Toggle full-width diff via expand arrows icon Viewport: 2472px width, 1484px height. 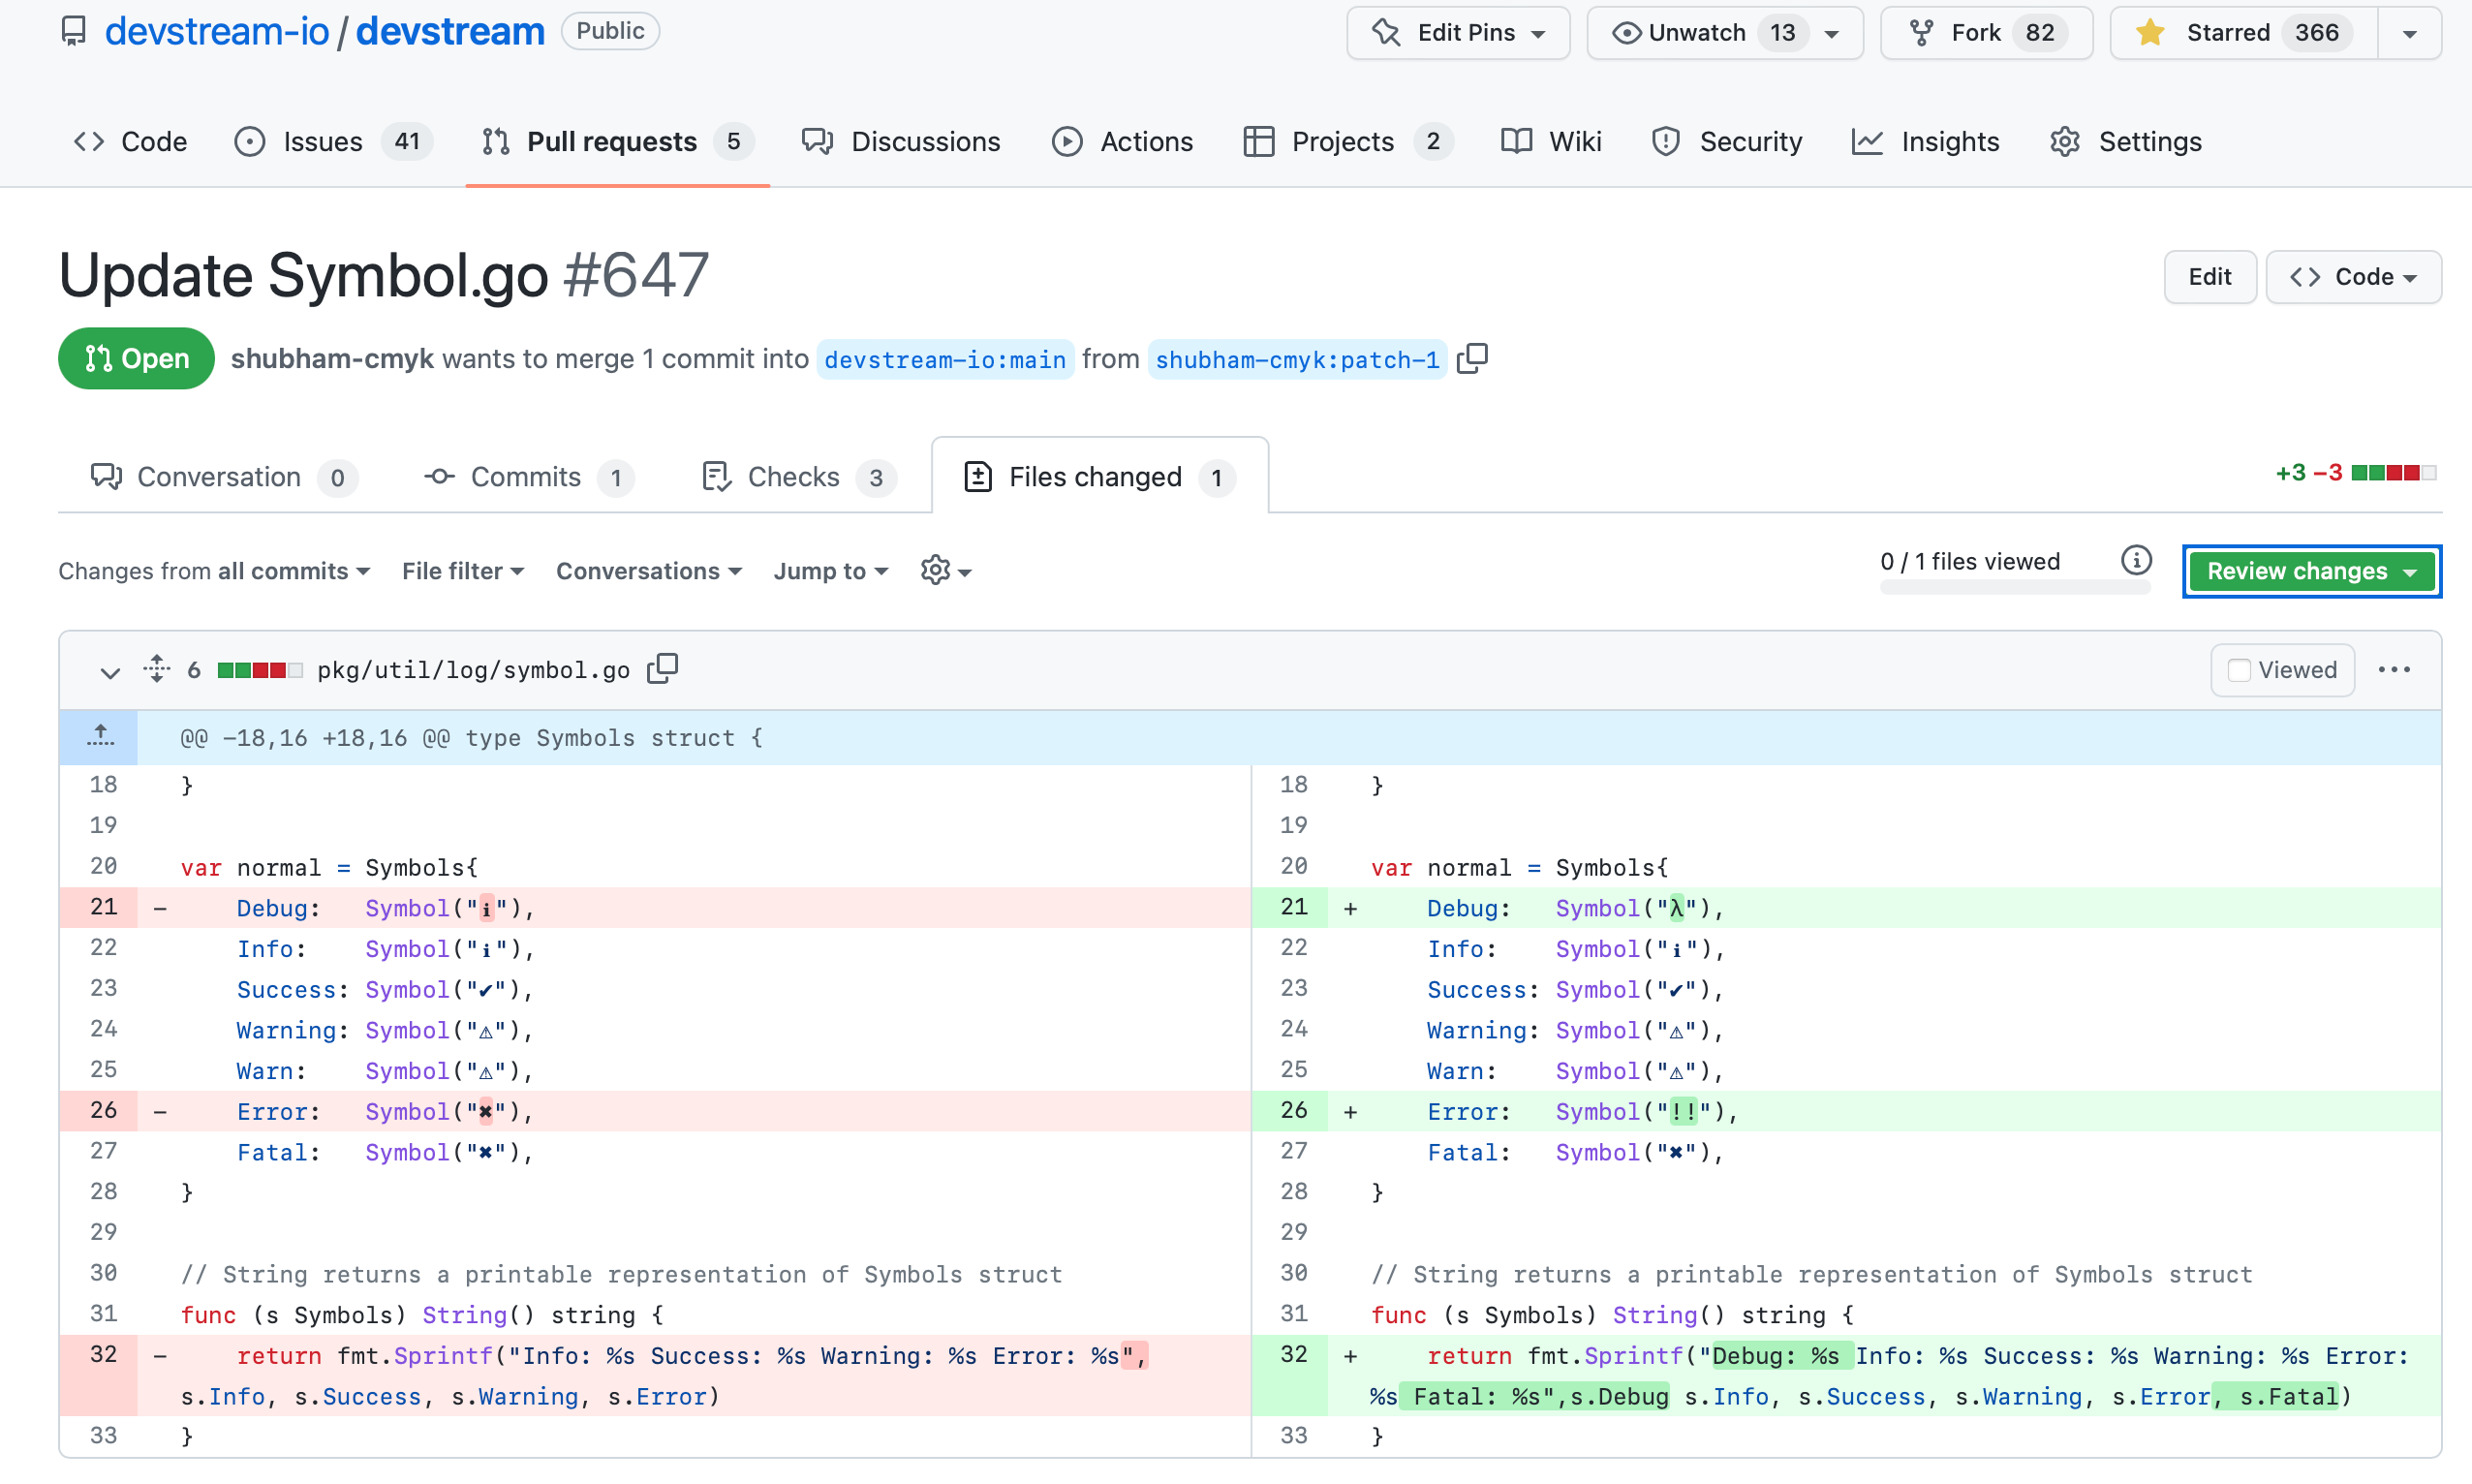pyautogui.click(x=156, y=669)
